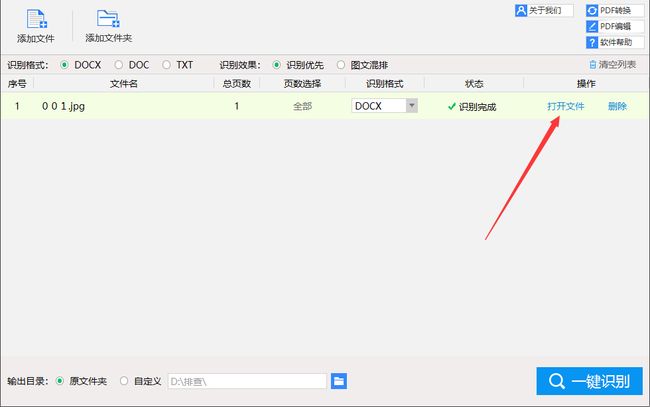The width and height of the screenshot is (650, 407).
Task: Click the 总页数 column header
Action: tap(237, 84)
